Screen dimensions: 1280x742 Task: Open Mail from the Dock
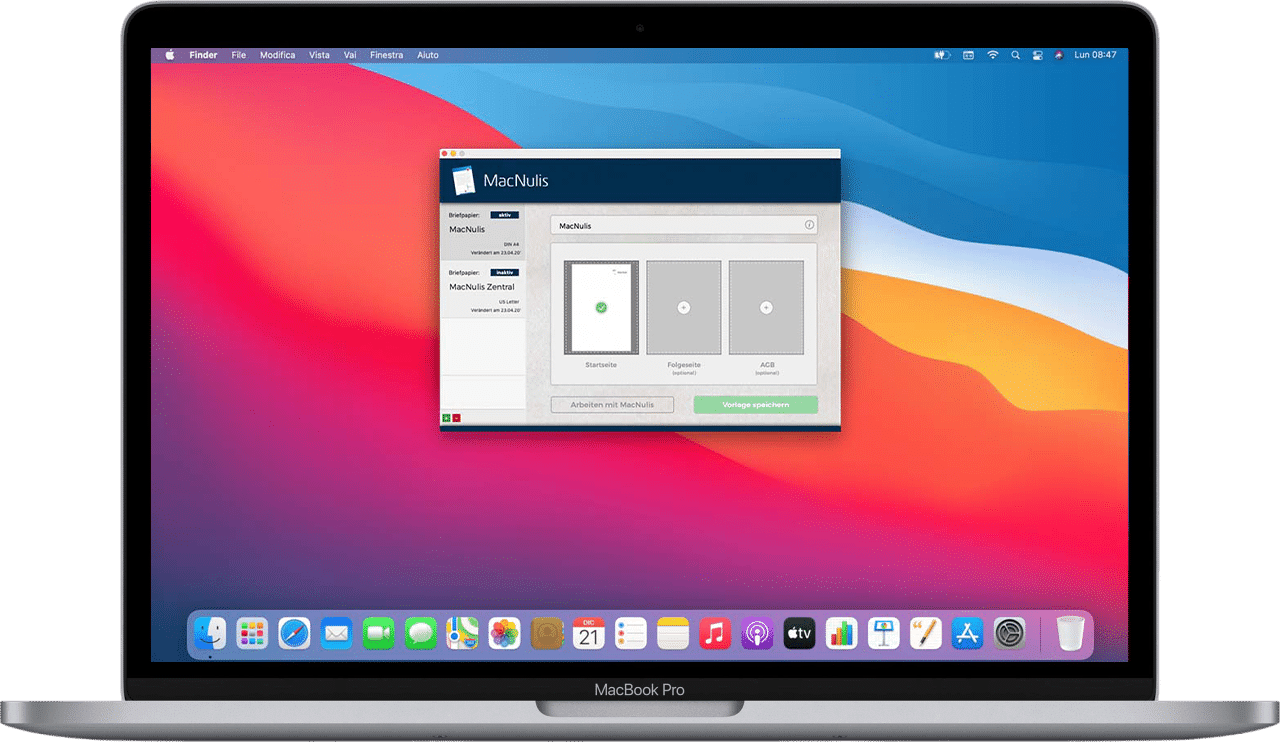click(x=336, y=633)
